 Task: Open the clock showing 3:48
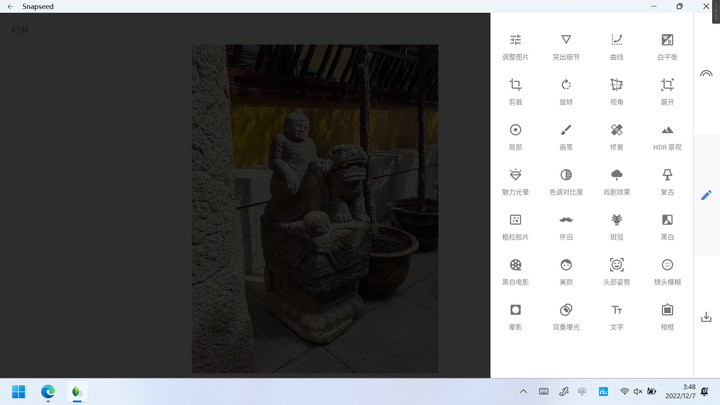coord(681,391)
